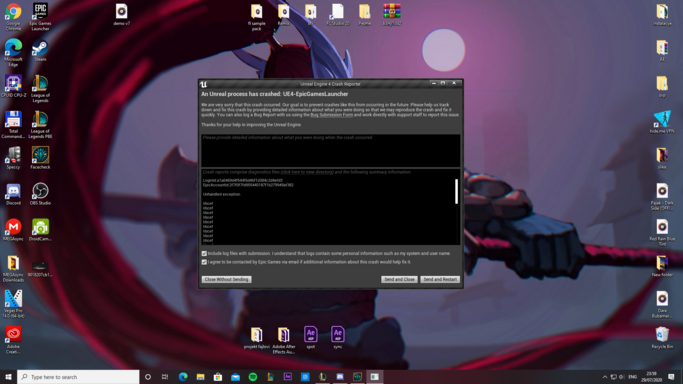Select Vegas Pro 14.0 desktop icon
The height and width of the screenshot is (384, 683).
[13, 304]
